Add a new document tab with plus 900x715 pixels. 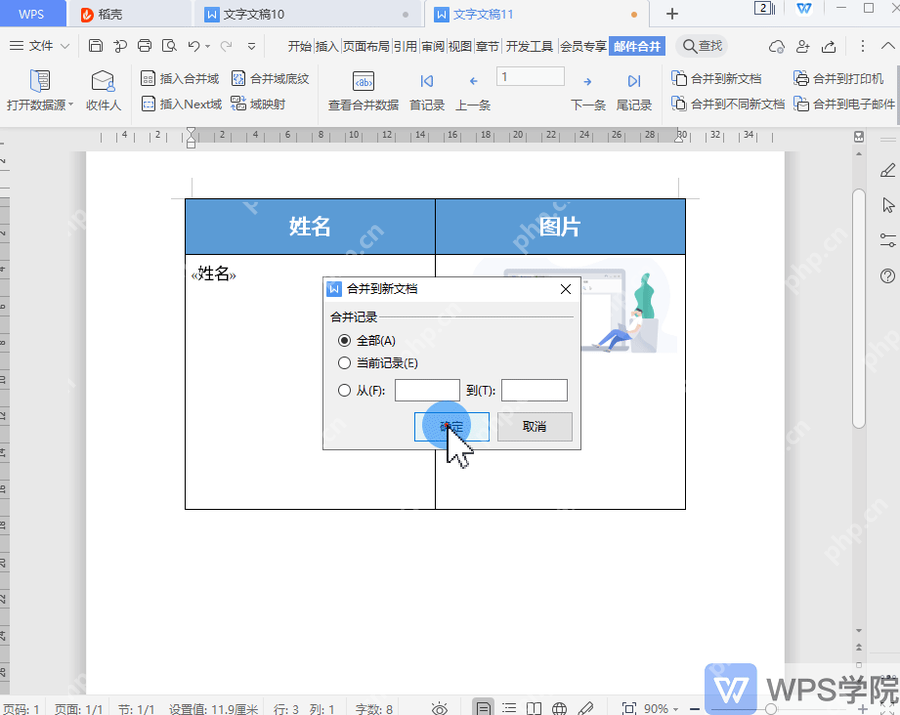tap(672, 14)
